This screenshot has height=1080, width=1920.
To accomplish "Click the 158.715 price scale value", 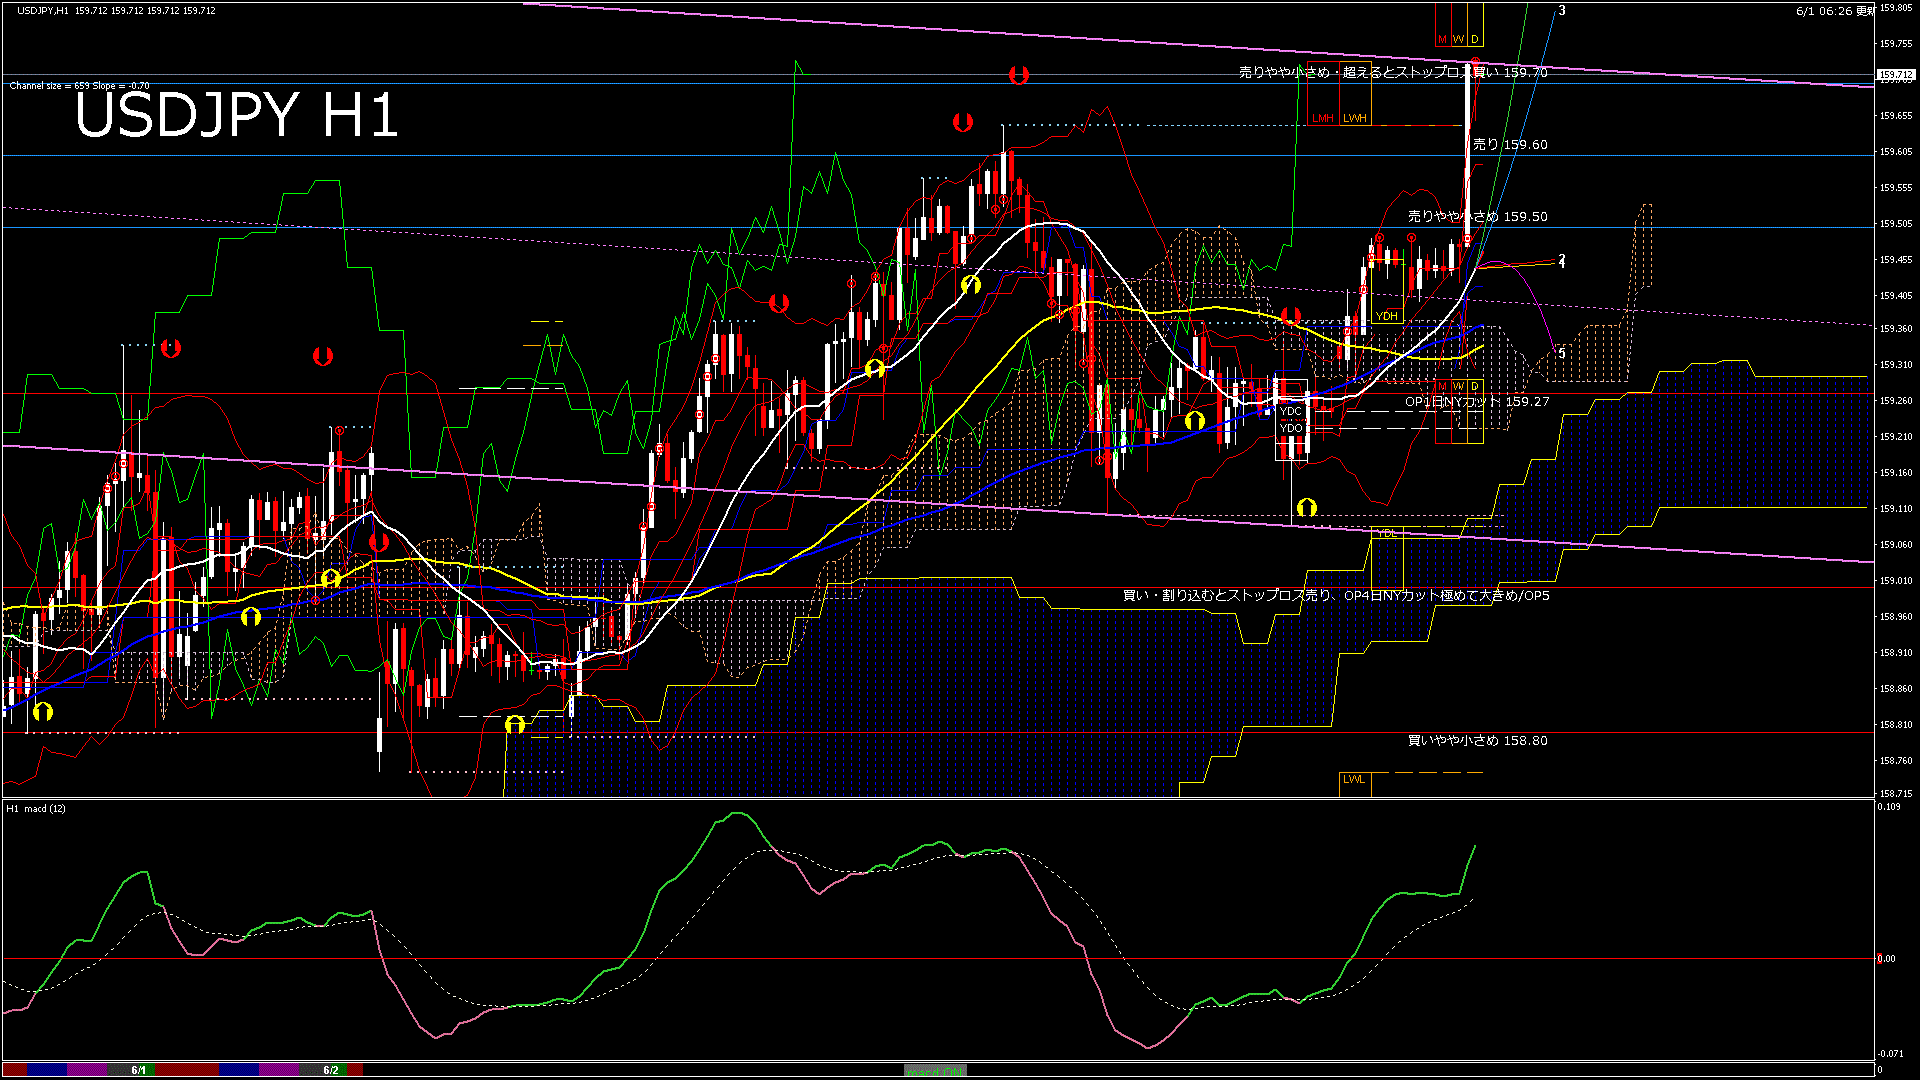I will (x=1896, y=793).
